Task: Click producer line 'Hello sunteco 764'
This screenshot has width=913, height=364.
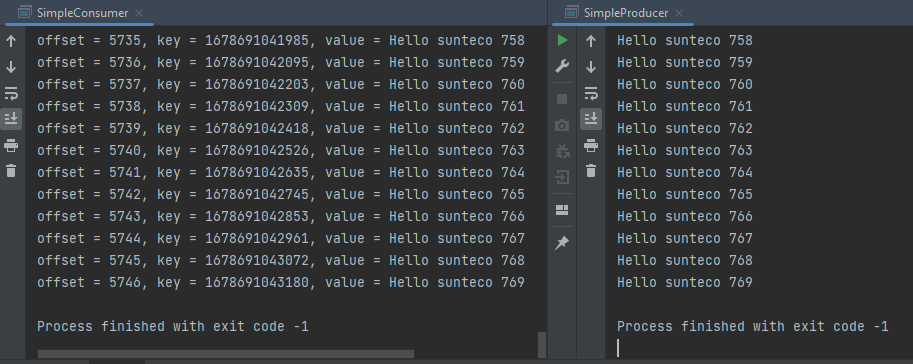Action: tap(685, 172)
